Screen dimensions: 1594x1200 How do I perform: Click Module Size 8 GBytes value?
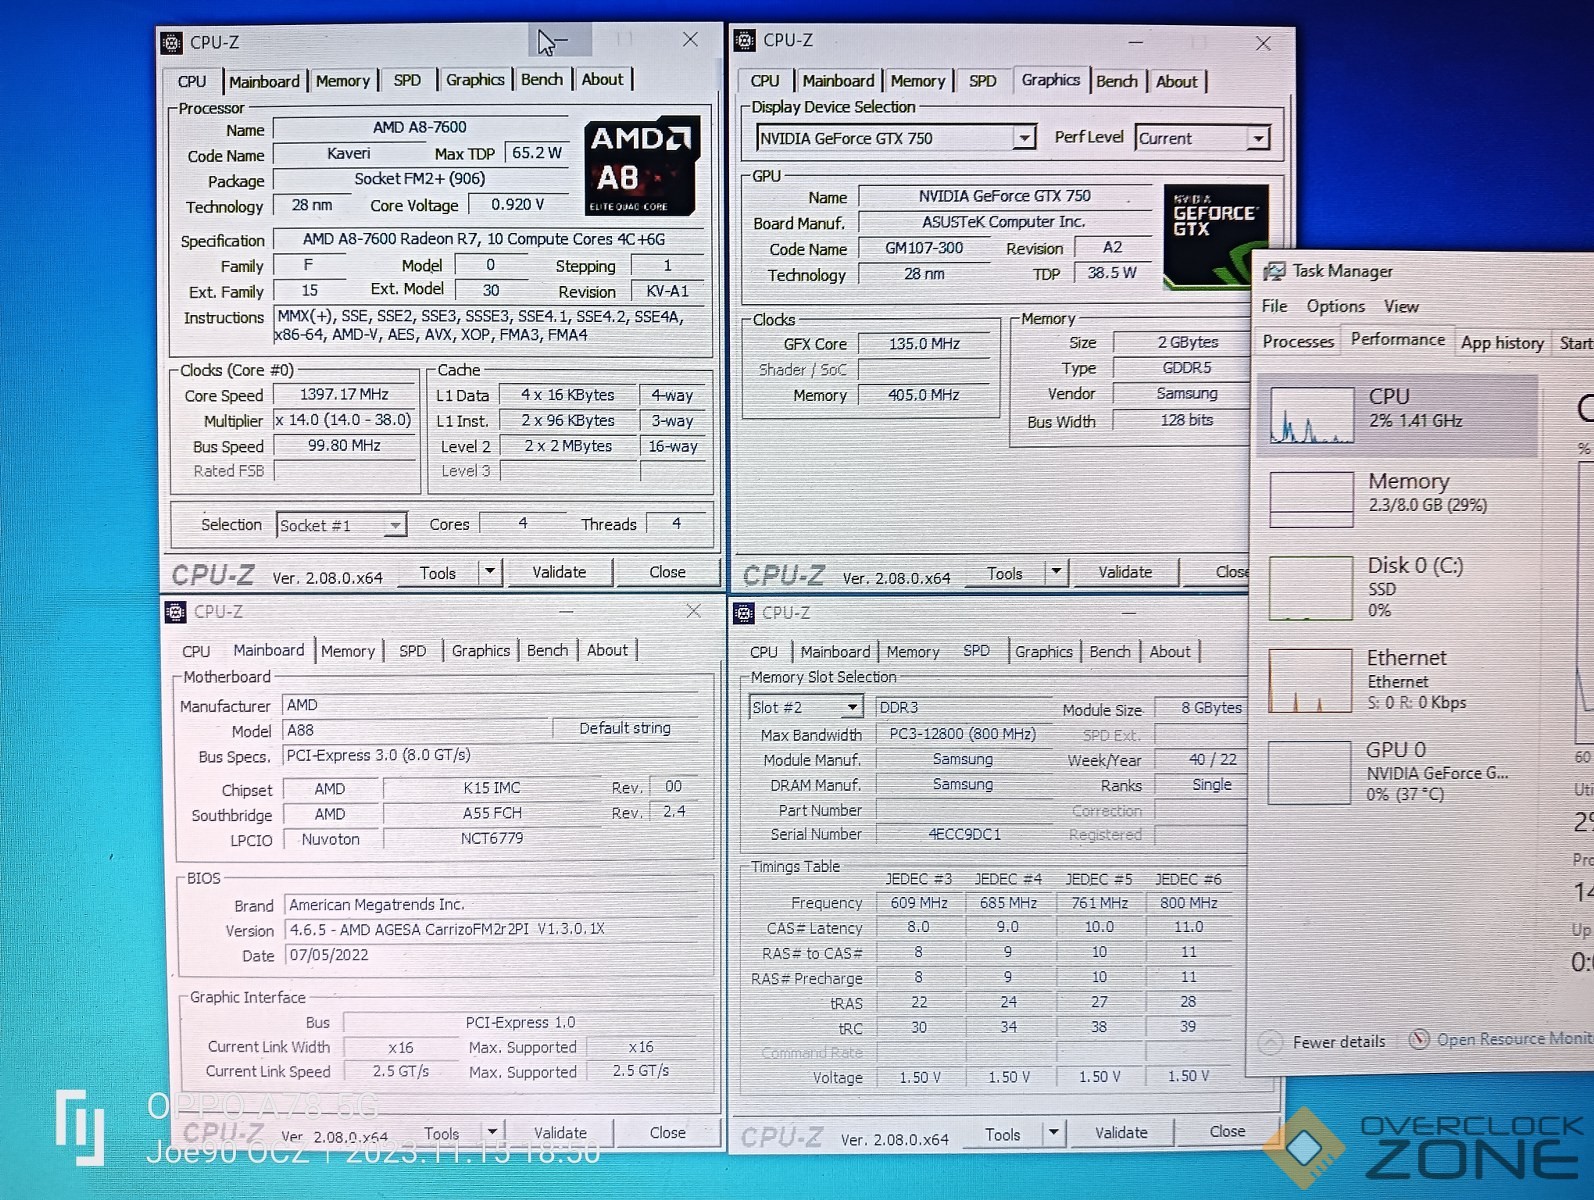[1200, 708]
